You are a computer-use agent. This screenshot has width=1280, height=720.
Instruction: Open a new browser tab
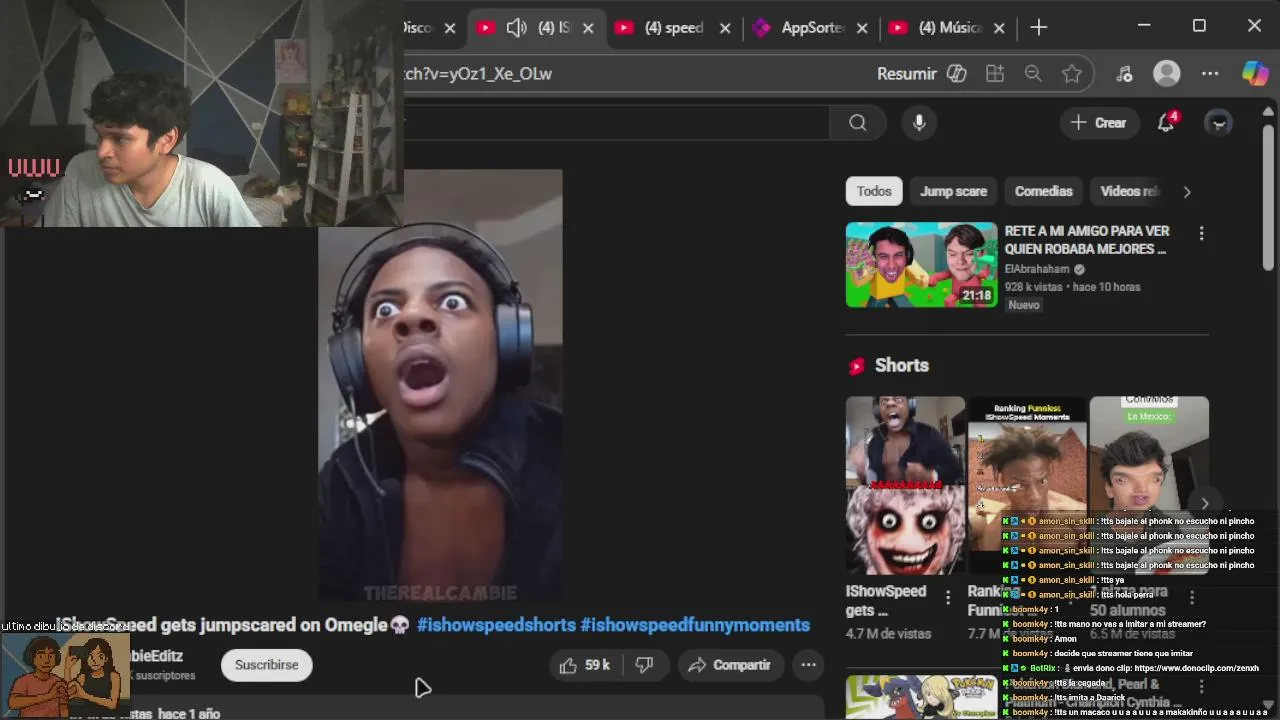(1039, 28)
